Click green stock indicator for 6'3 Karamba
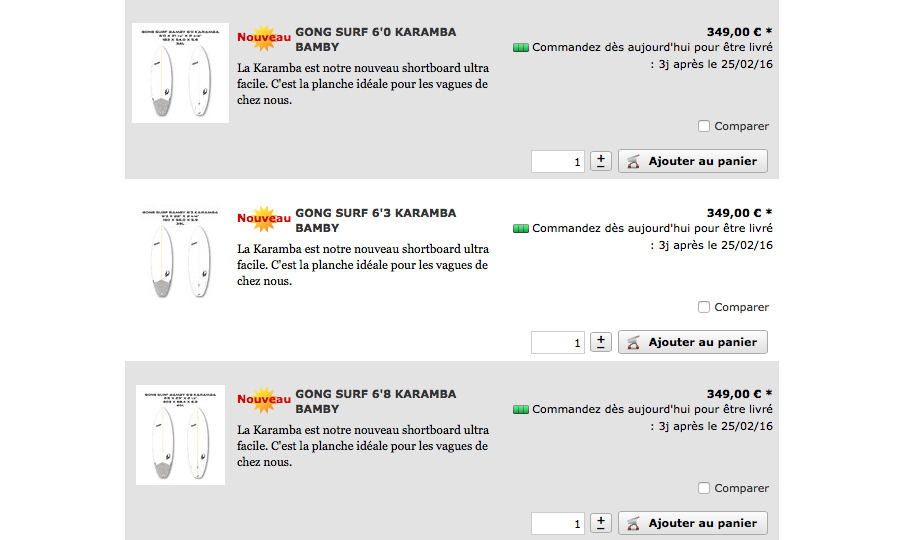This screenshot has width=910, height=540. tap(521, 229)
